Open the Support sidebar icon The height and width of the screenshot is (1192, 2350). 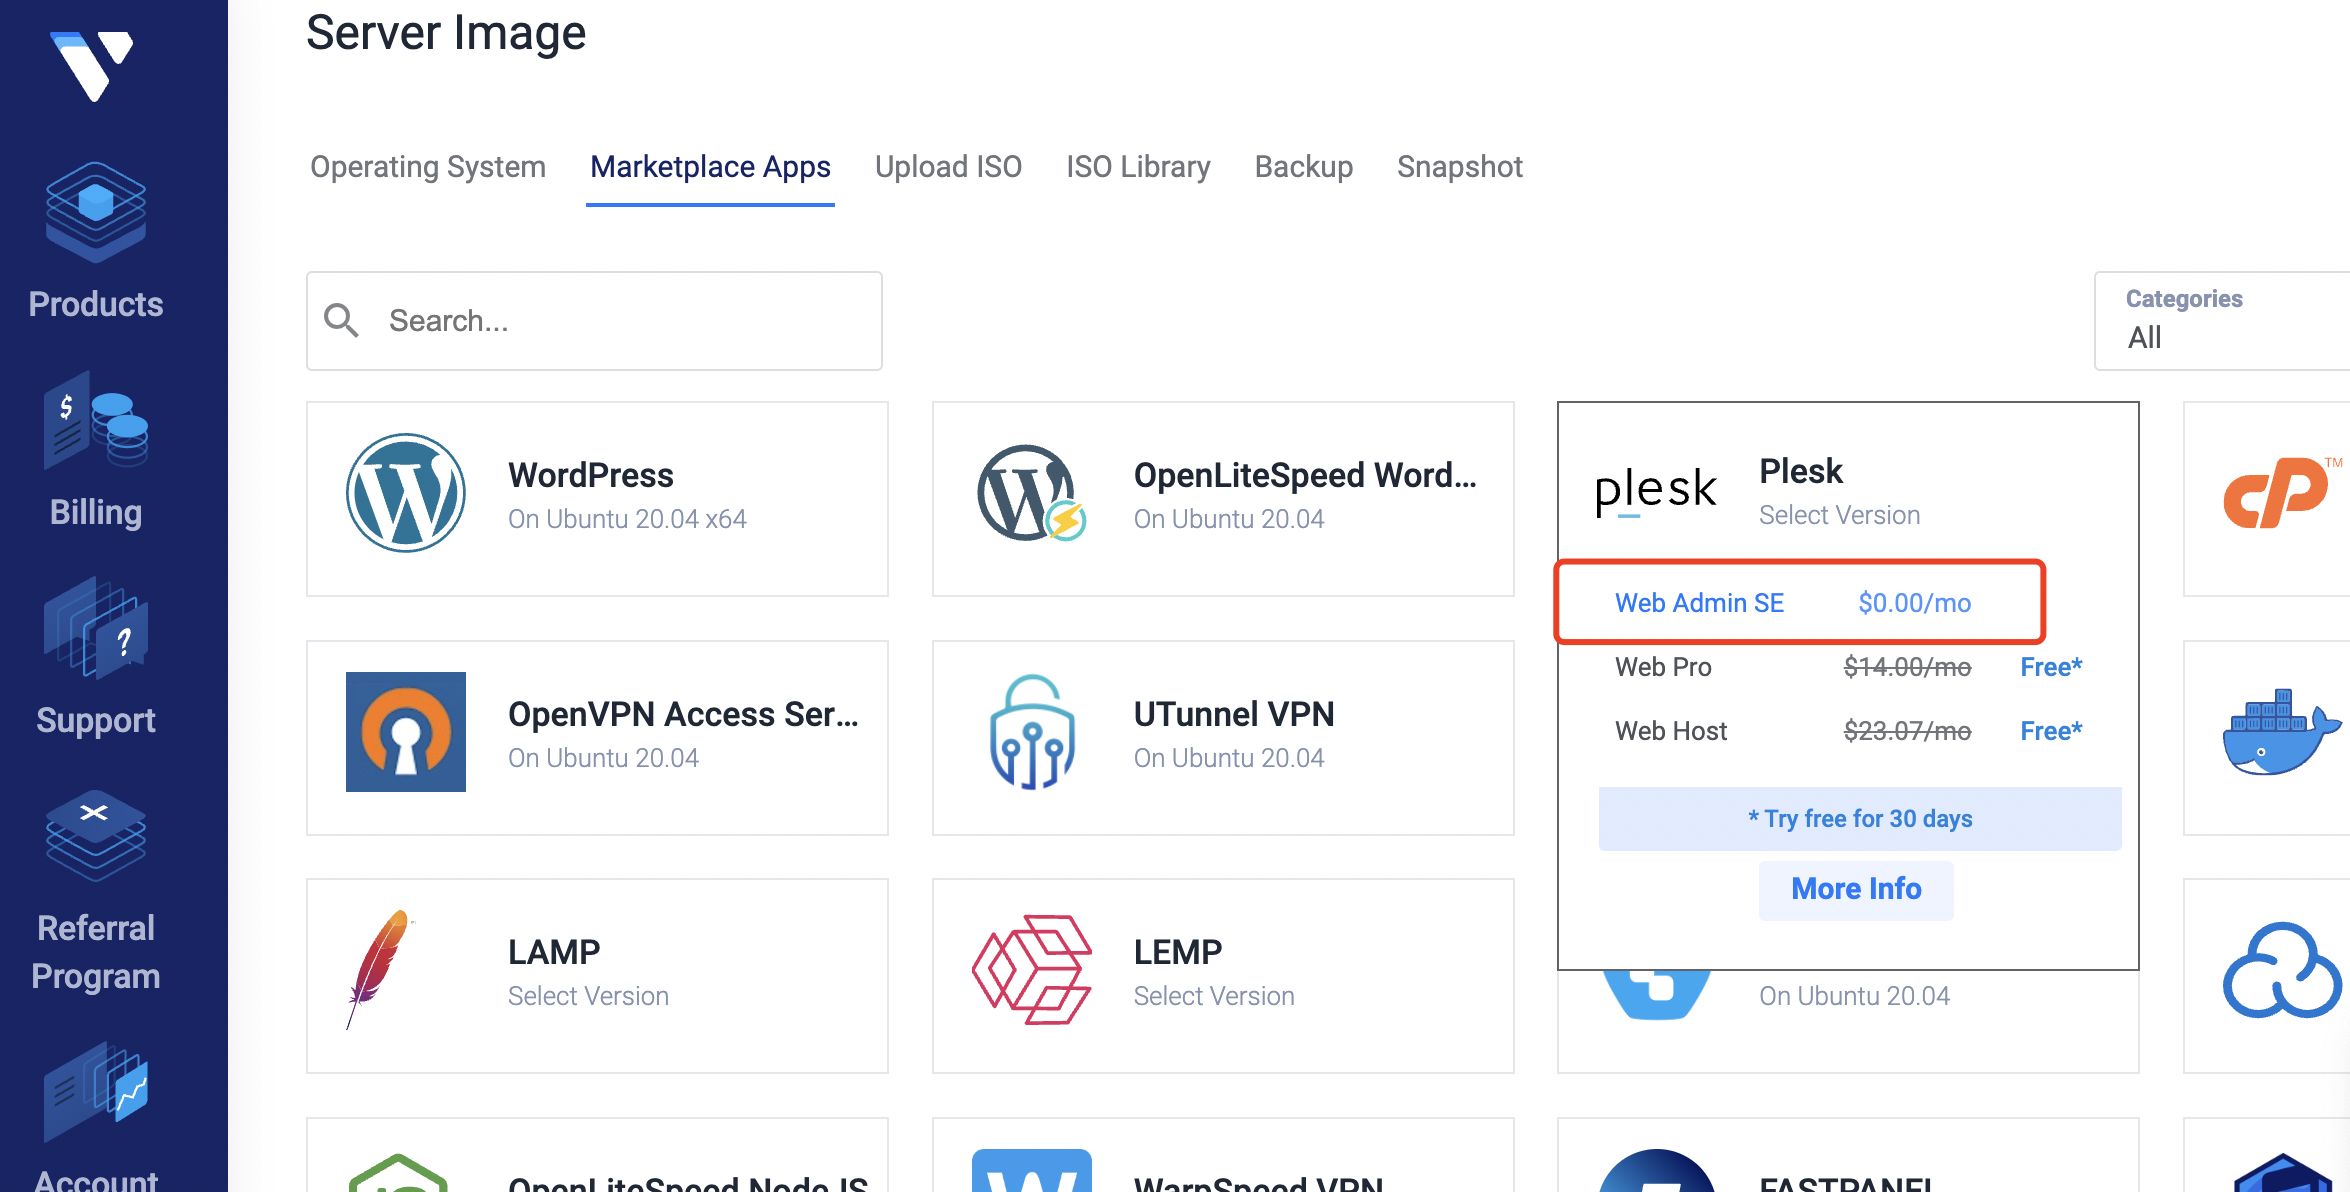pos(96,628)
